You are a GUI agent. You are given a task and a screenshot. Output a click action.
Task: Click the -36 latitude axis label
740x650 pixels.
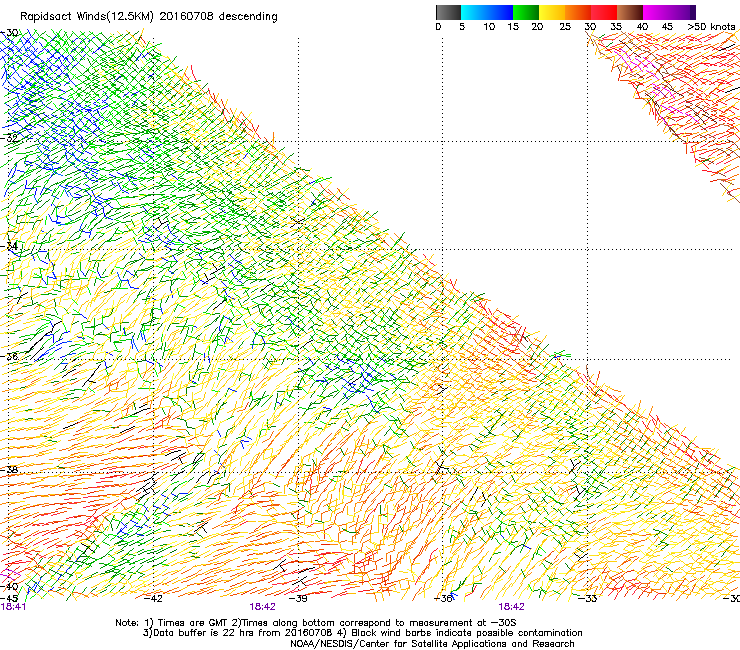click(9, 356)
